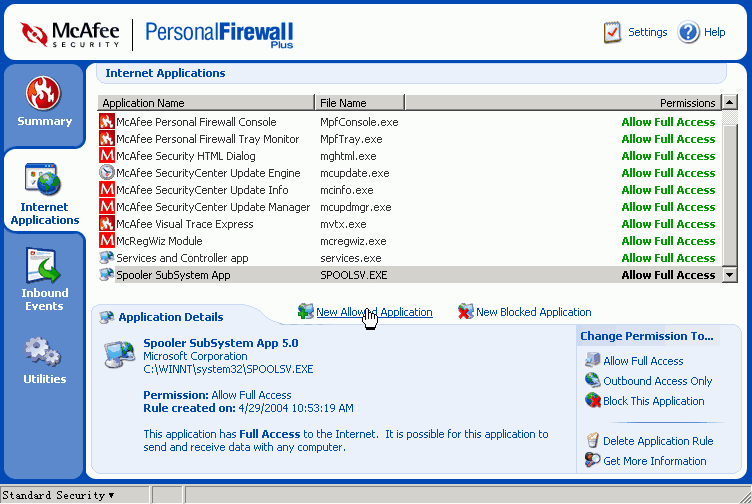Click the Delete Application Rule trash icon
The image size is (752, 504).
[593, 441]
